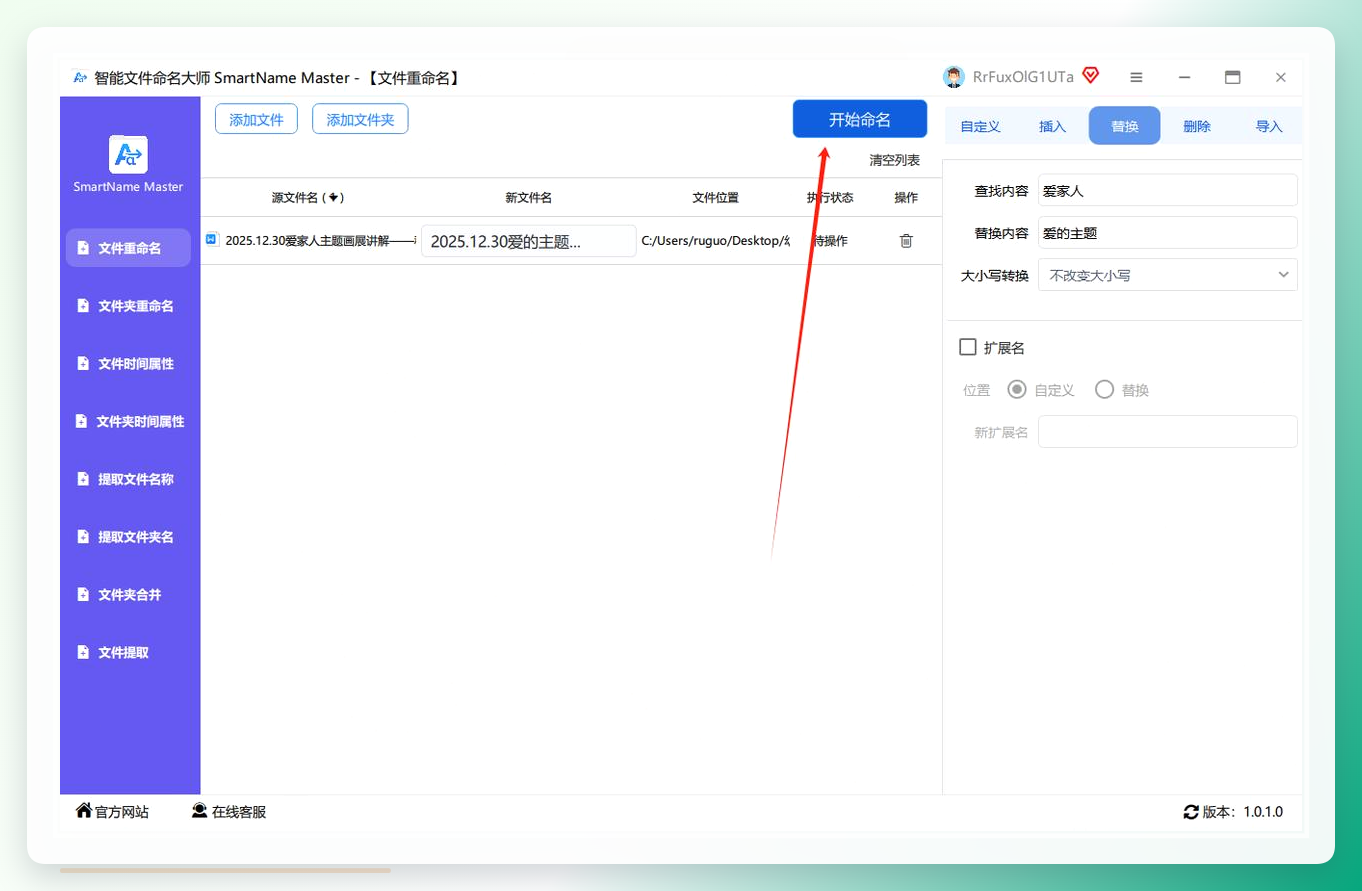
Task: Click the 操作 column header
Action: point(906,198)
